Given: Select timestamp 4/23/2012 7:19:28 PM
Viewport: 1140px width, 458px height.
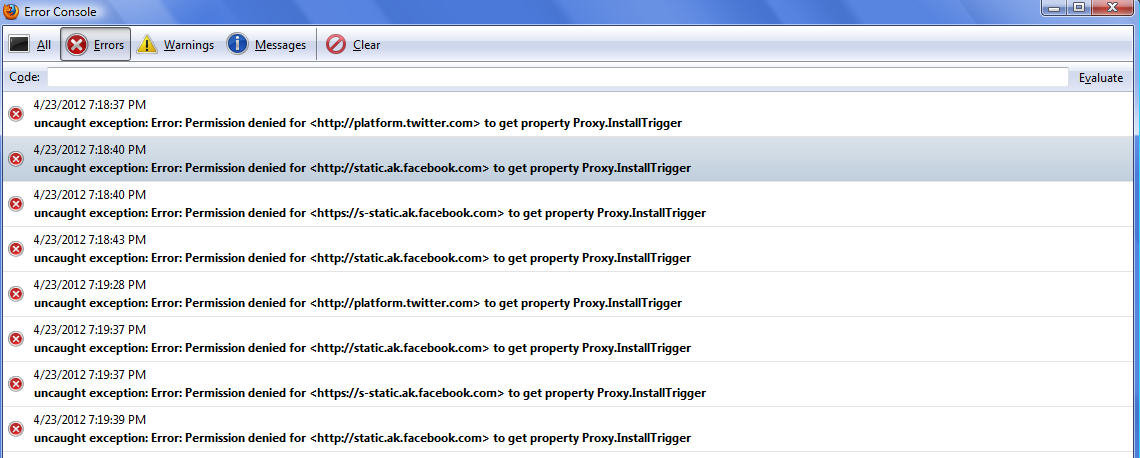Looking at the screenshot, I should point(90,284).
